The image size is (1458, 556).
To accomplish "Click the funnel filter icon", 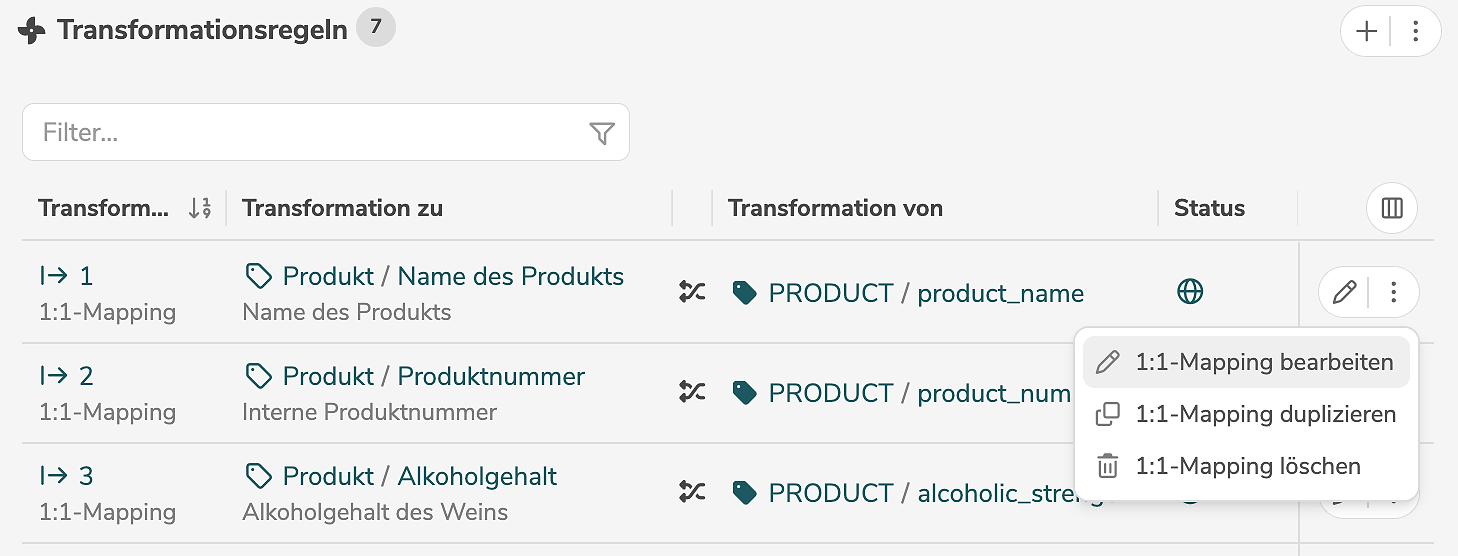I will pos(602,133).
